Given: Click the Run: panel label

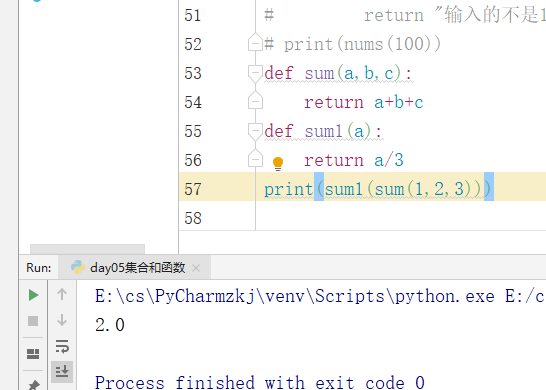Looking at the screenshot, I should point(39,268).
